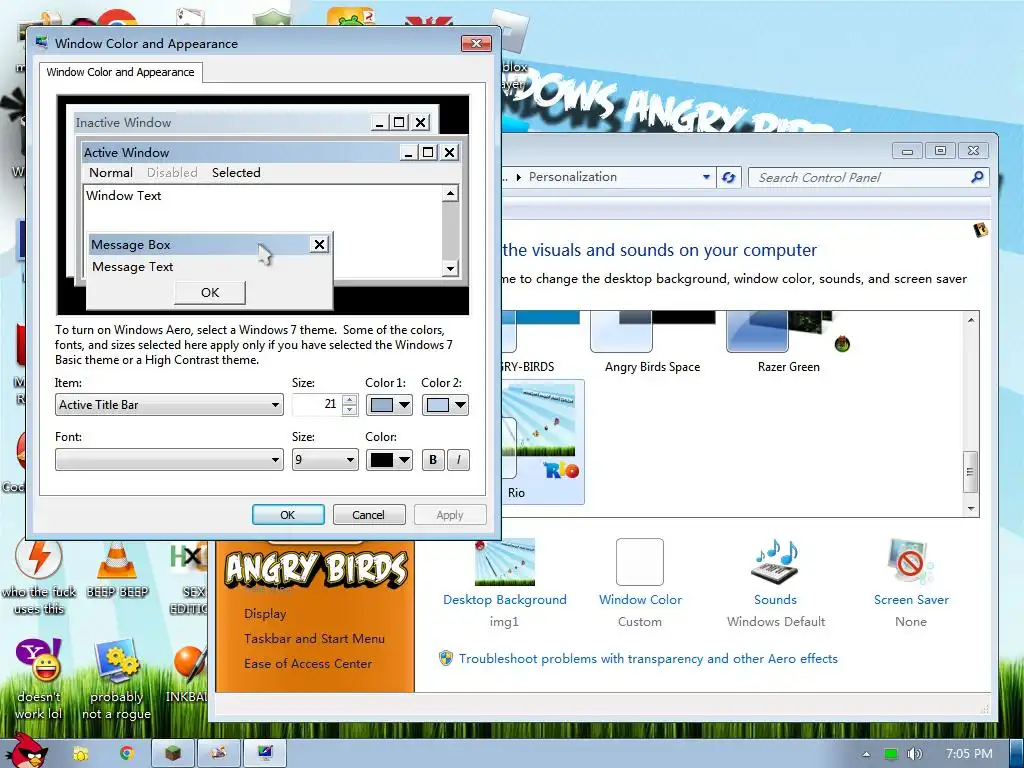Click the Window Color swatch icon
Screen dimensions: 1024x768
pyautogui.click(x=640, y=562)
